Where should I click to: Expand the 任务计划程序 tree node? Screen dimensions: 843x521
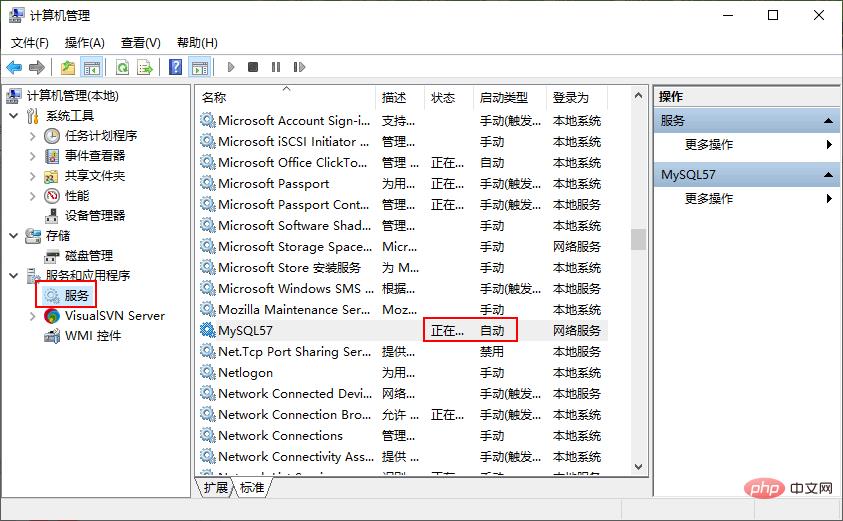[x=32, y=136]
